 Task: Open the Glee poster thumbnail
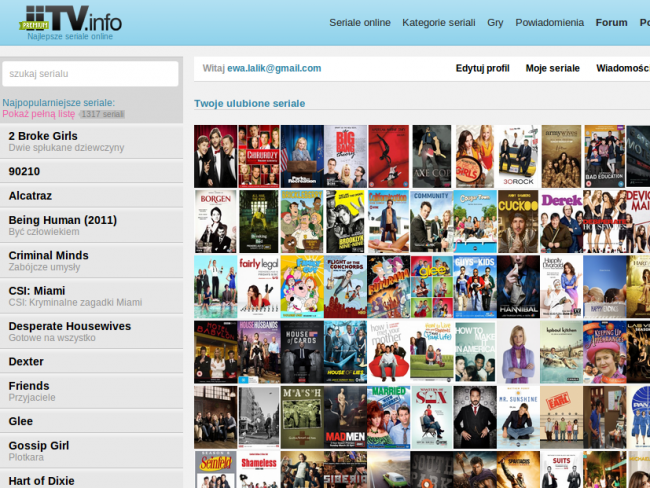(432, 287)
